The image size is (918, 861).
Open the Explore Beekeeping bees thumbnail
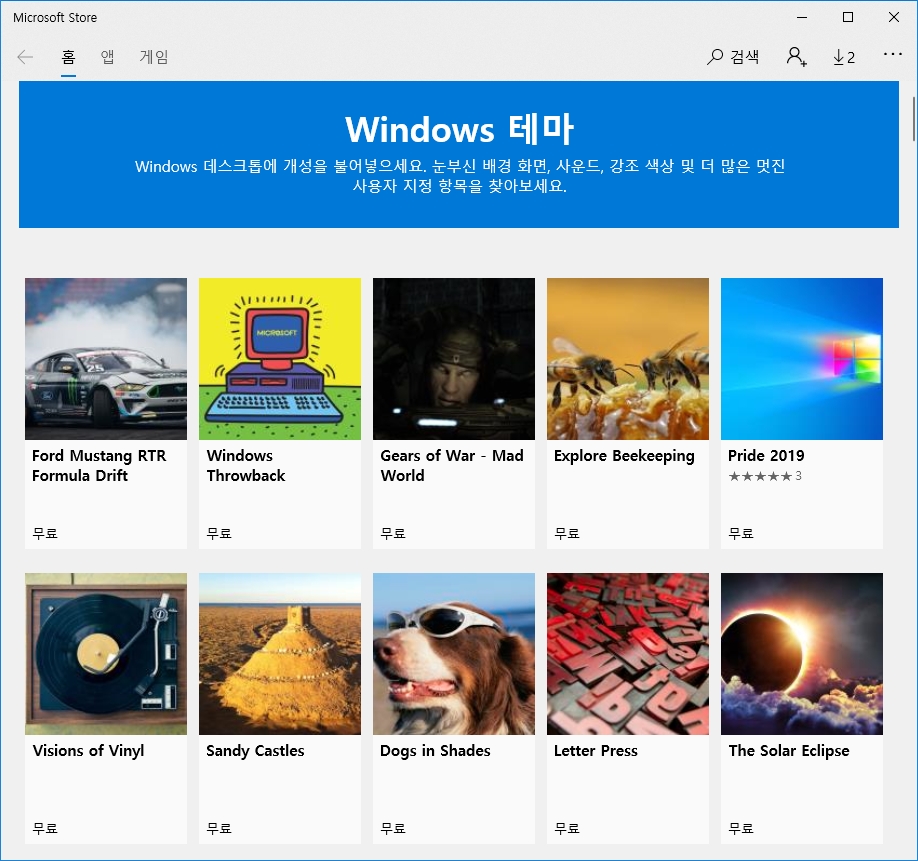click(x=628, y=359)
